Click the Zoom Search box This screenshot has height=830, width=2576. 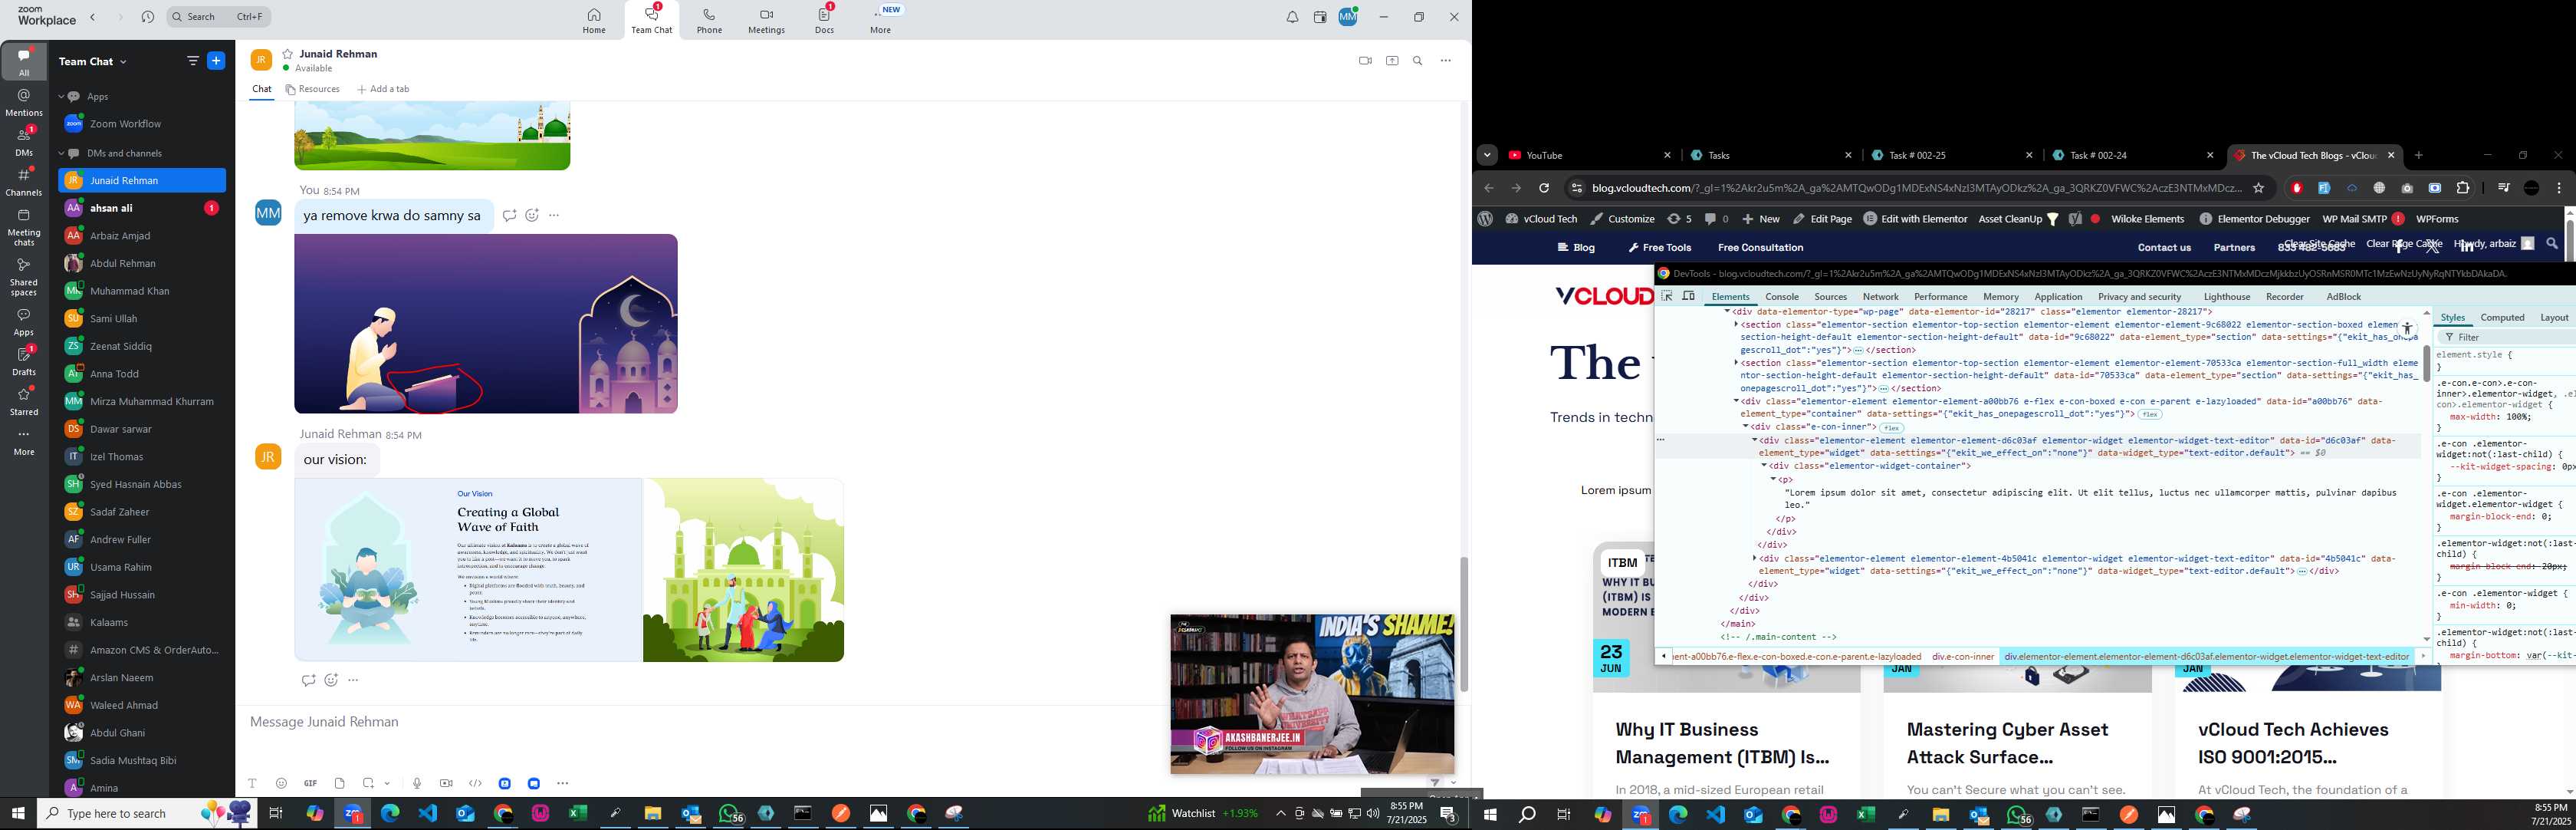click(x=218, y=17)
